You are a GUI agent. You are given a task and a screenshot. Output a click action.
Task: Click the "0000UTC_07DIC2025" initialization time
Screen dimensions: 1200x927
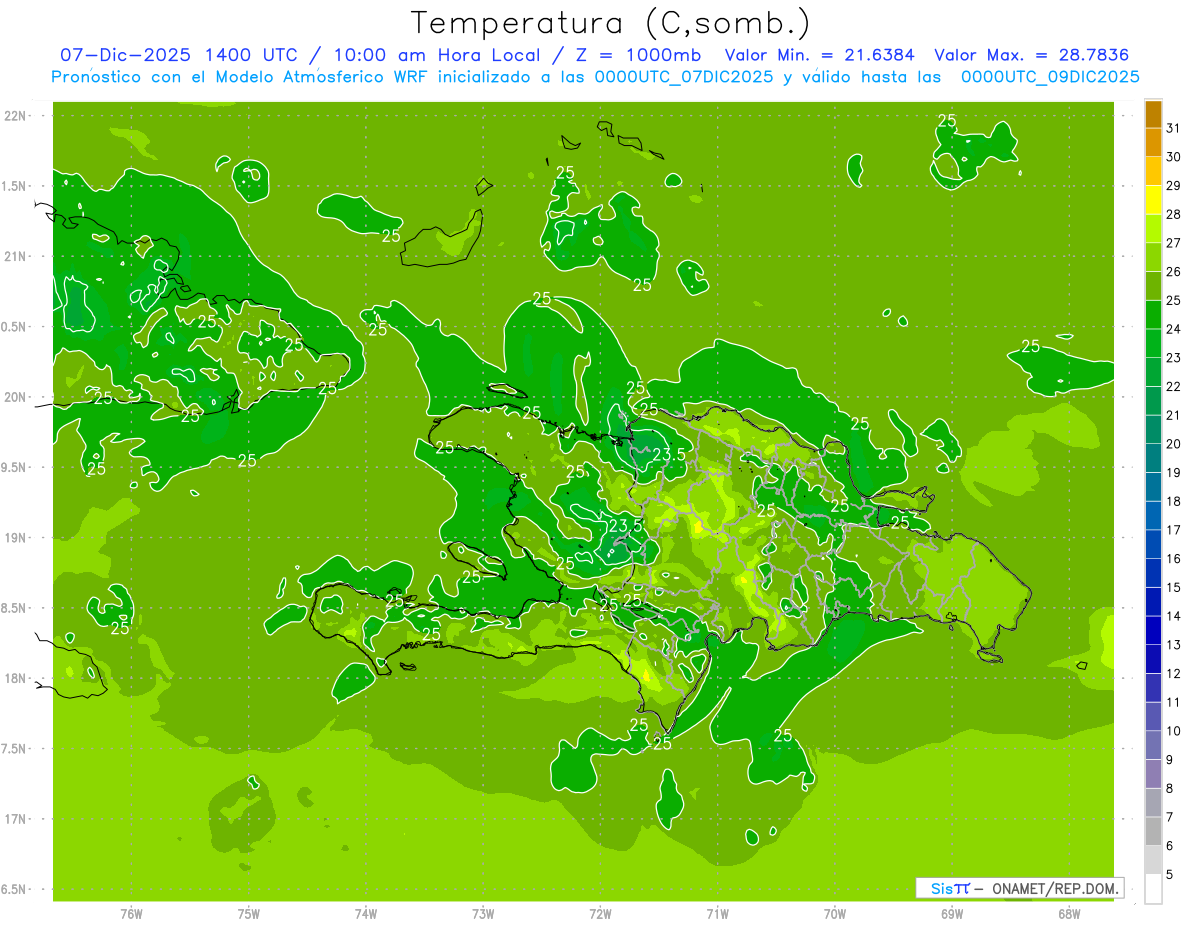684,77
